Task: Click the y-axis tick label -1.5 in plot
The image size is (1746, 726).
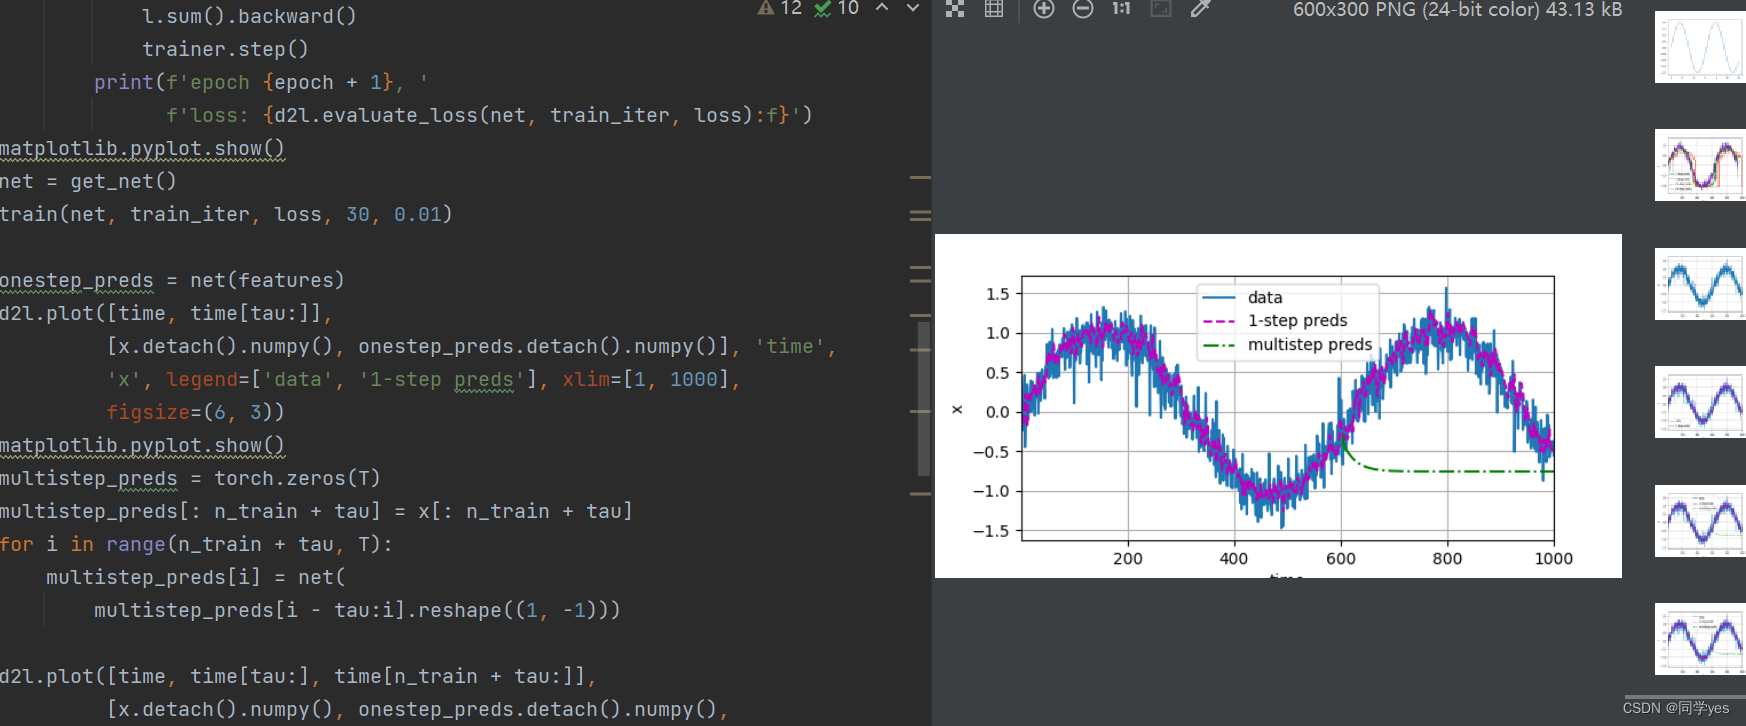Action: pos(992,531)
